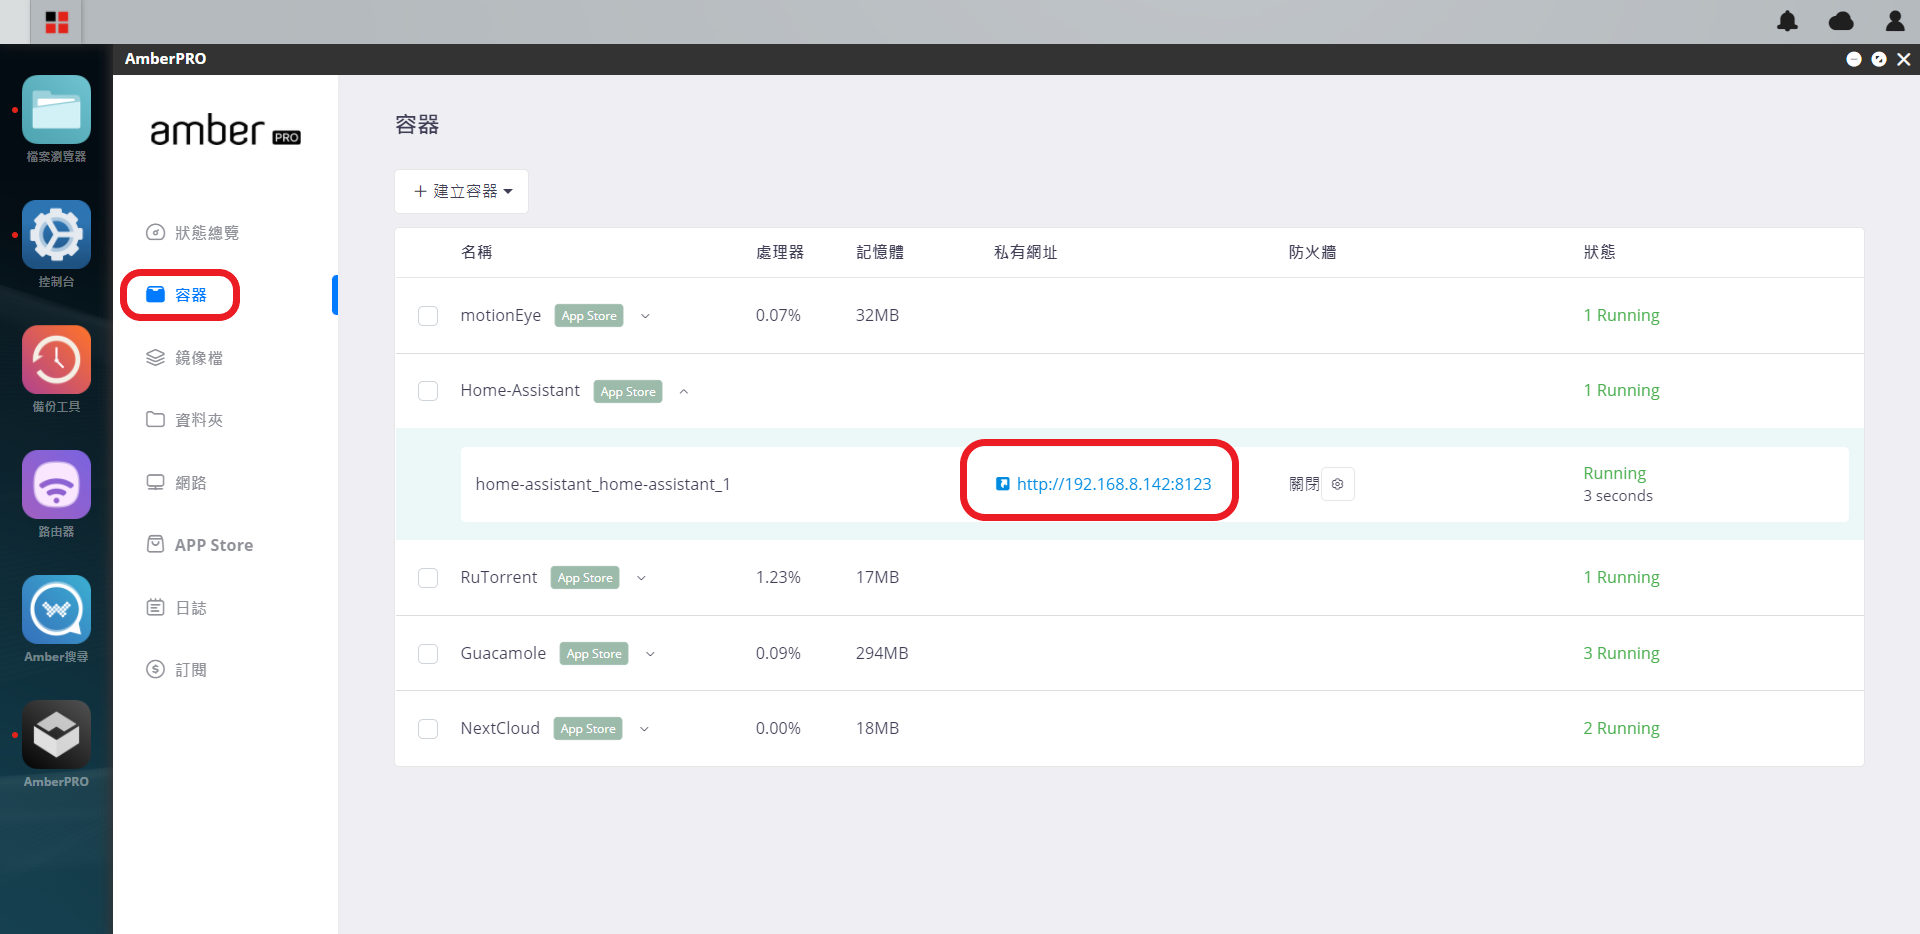Click the red four-square start menu icon
Image resolution: width=1920 pixels, height=934 pixels.
pyautogui.click(x=57, y=22)
